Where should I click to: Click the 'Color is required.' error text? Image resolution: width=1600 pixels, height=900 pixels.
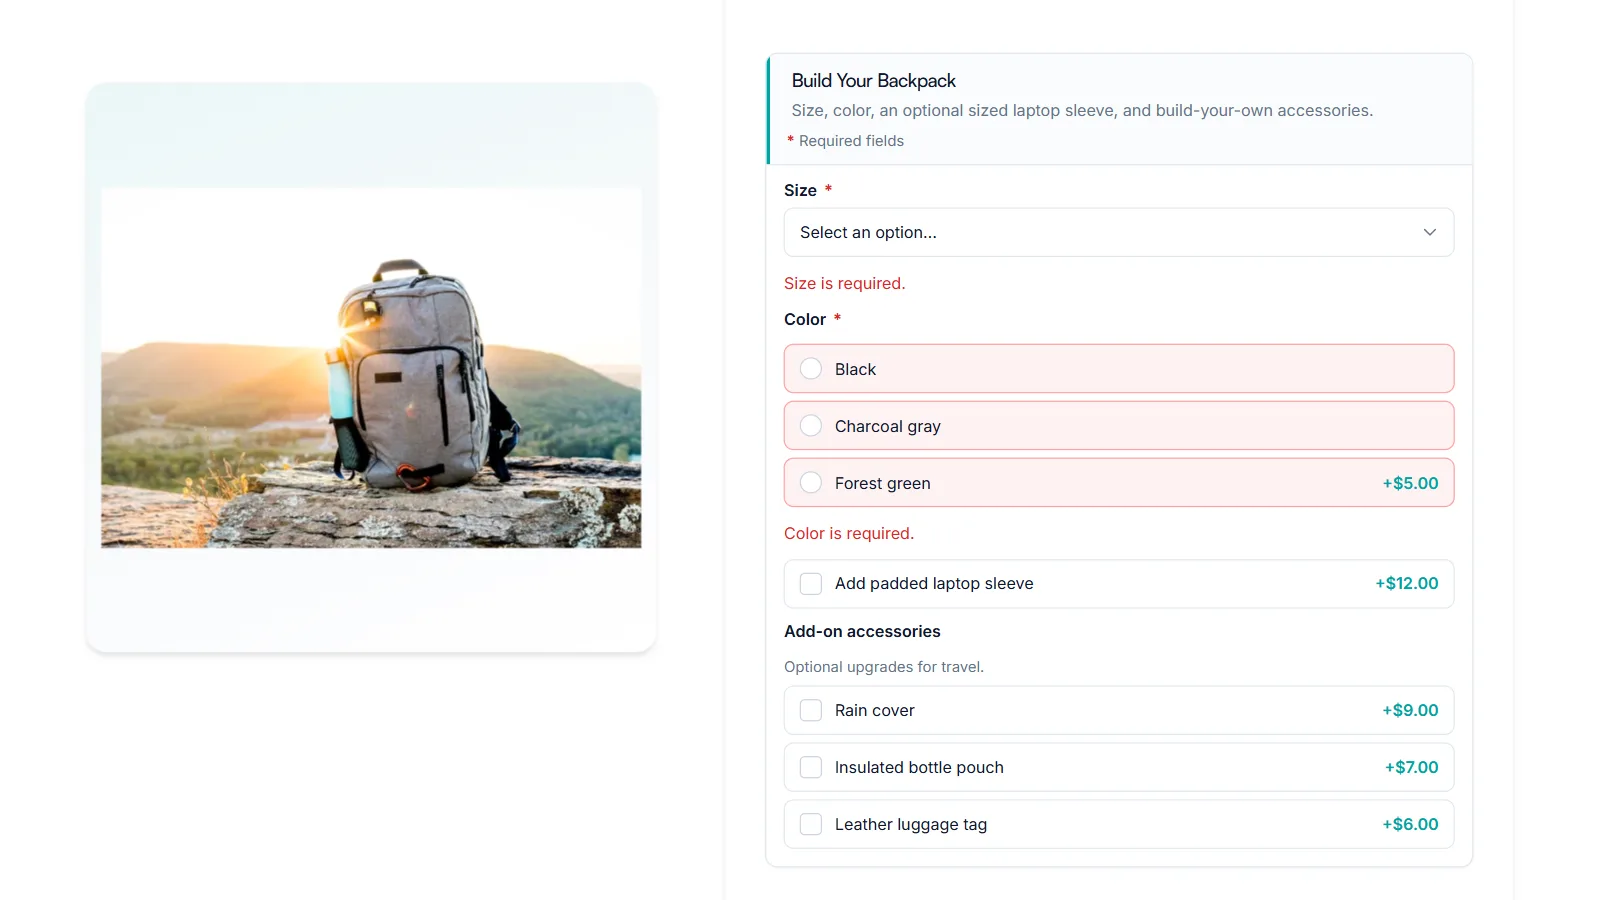point(849,533)
